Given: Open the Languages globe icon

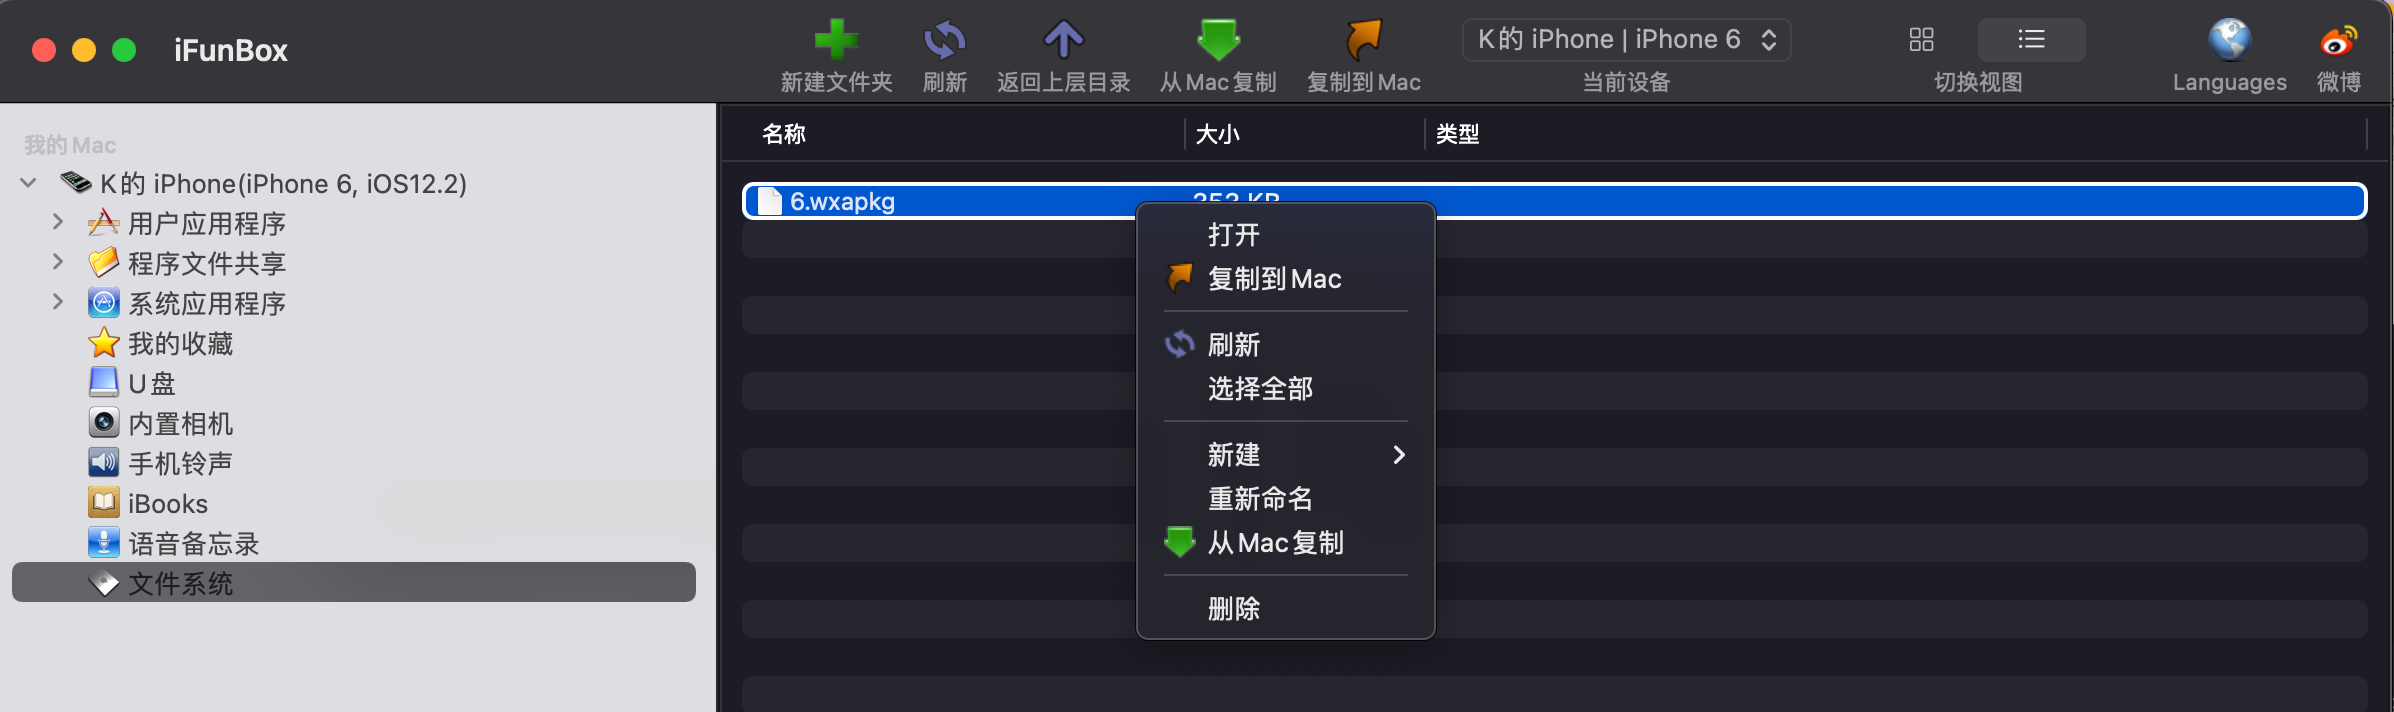Looking at the screenshot, I should [x=2229, y=40].
